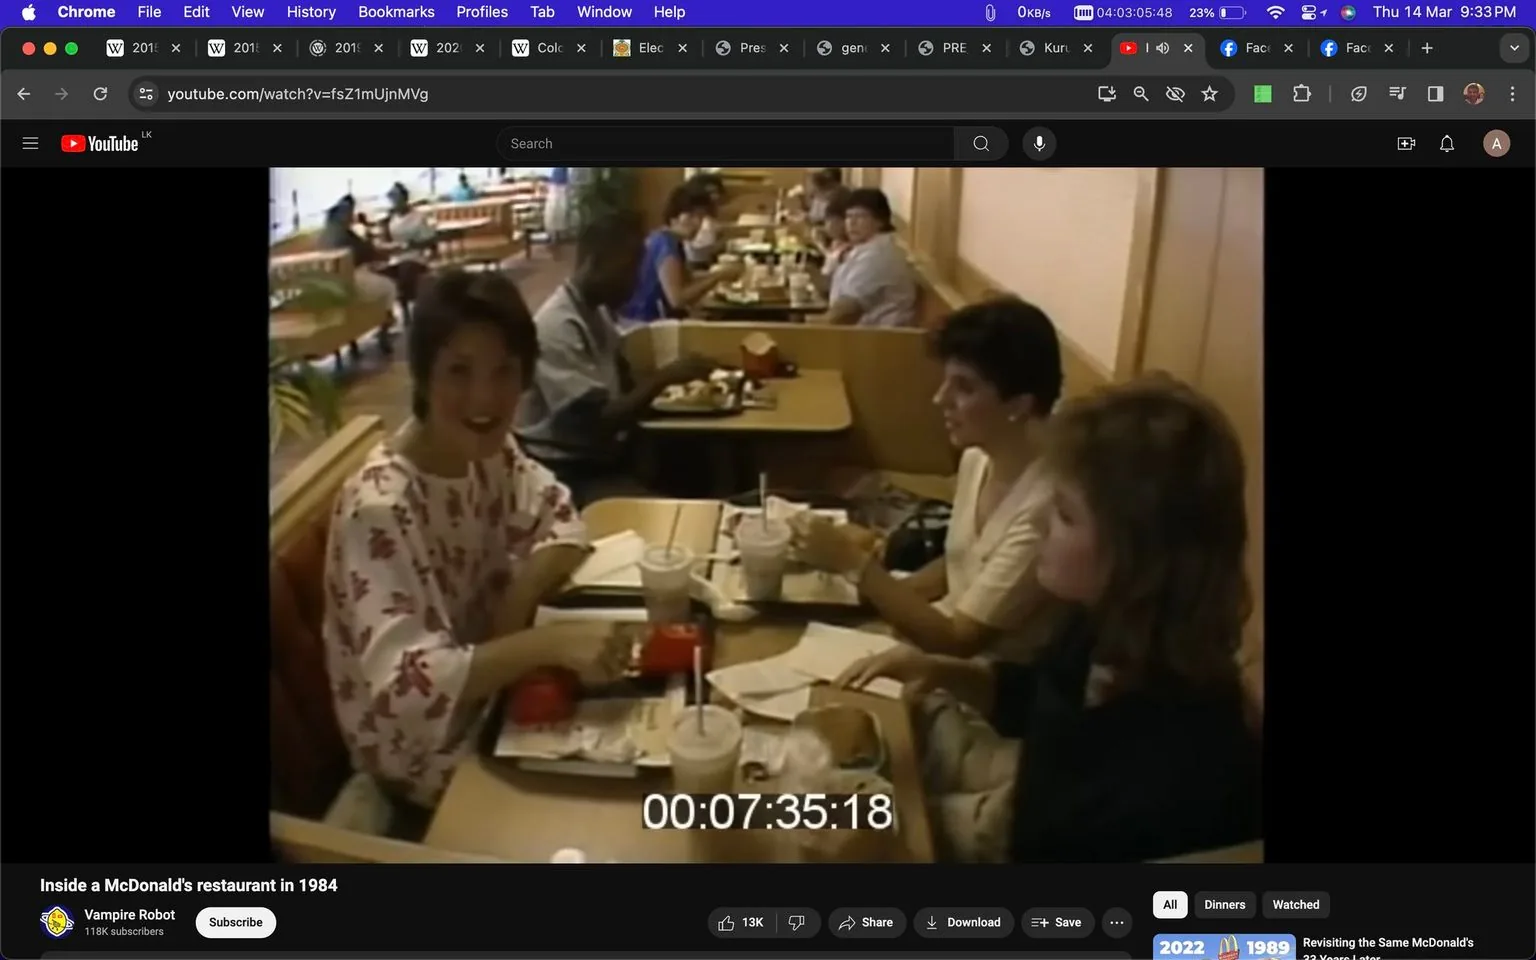Screen dimensions: 1536x960
Task: Open the three-dot more actions menu under video
Action: pyautogui.click(x=1116, y=922)
